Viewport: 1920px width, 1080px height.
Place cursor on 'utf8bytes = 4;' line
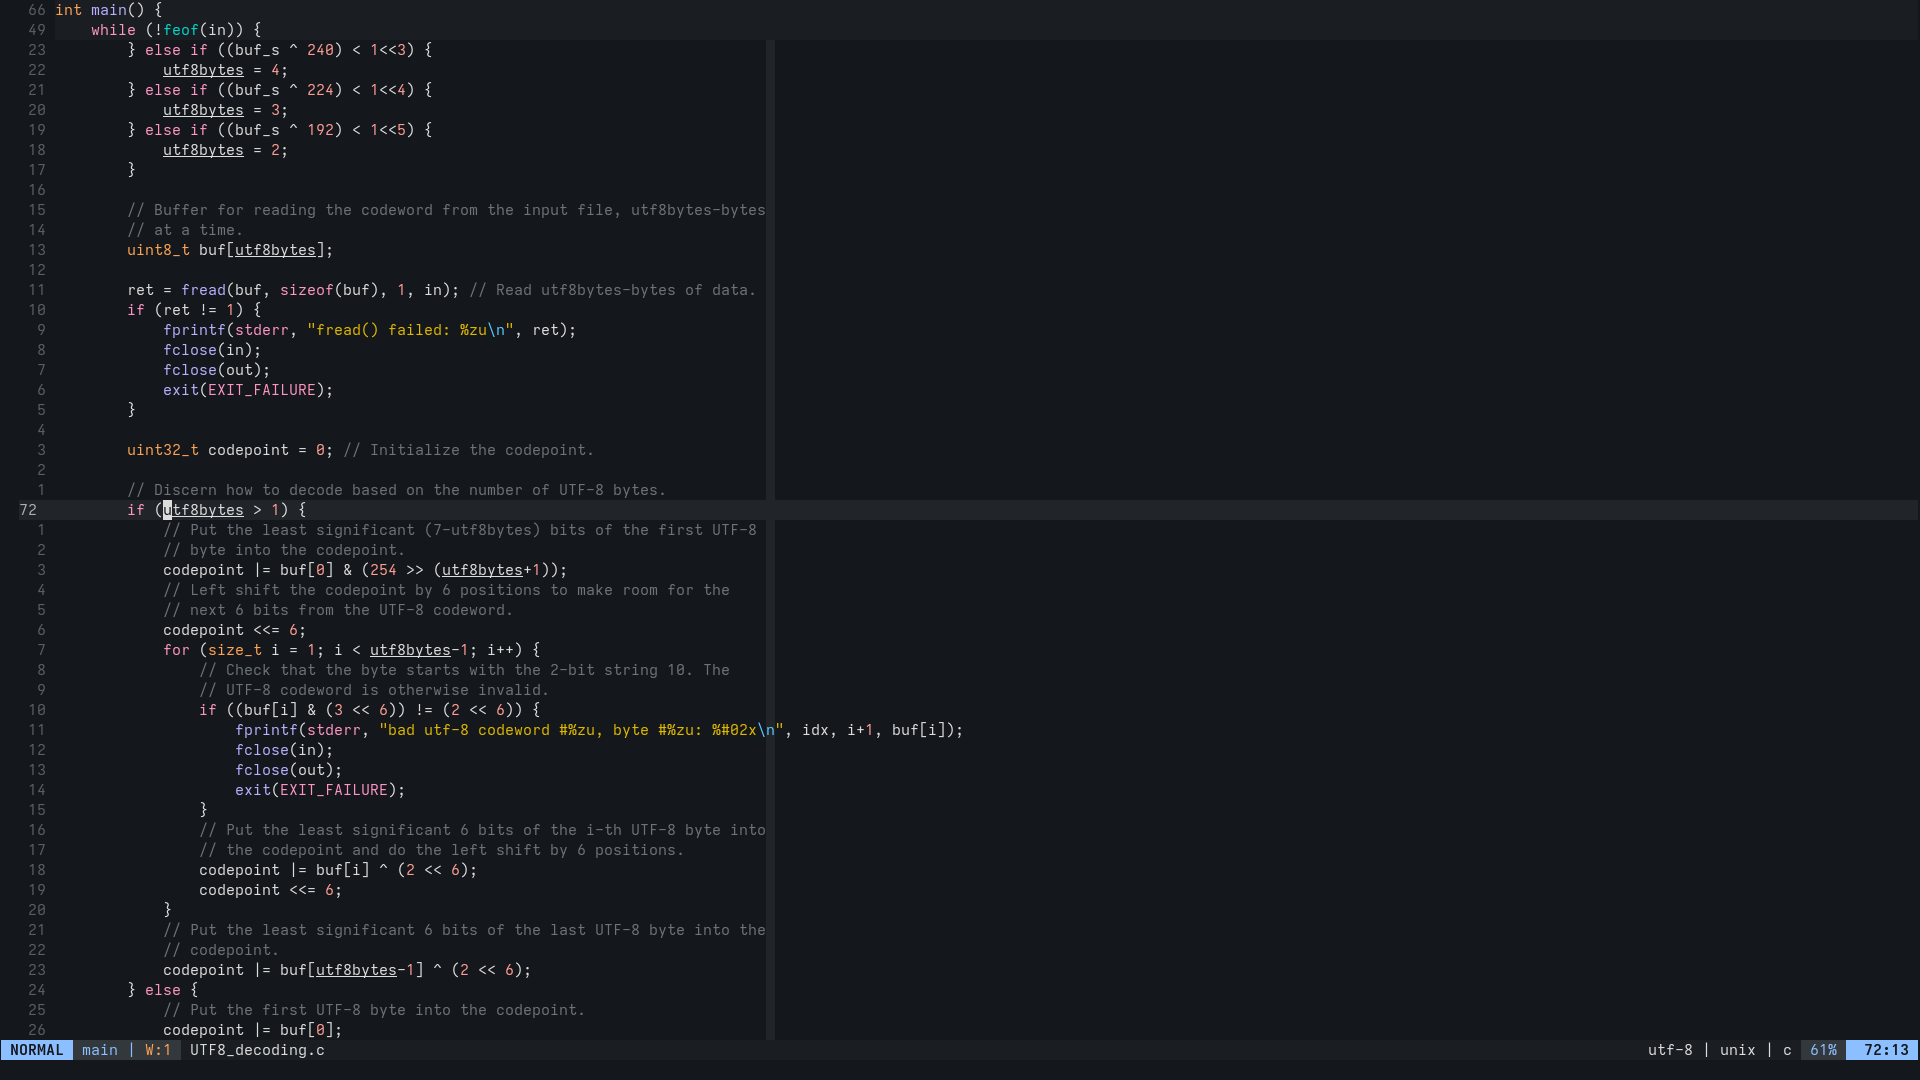225,70
